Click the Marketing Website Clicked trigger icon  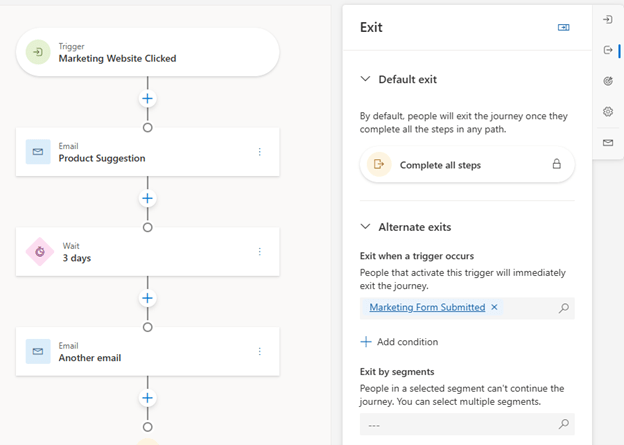point(38,52)
